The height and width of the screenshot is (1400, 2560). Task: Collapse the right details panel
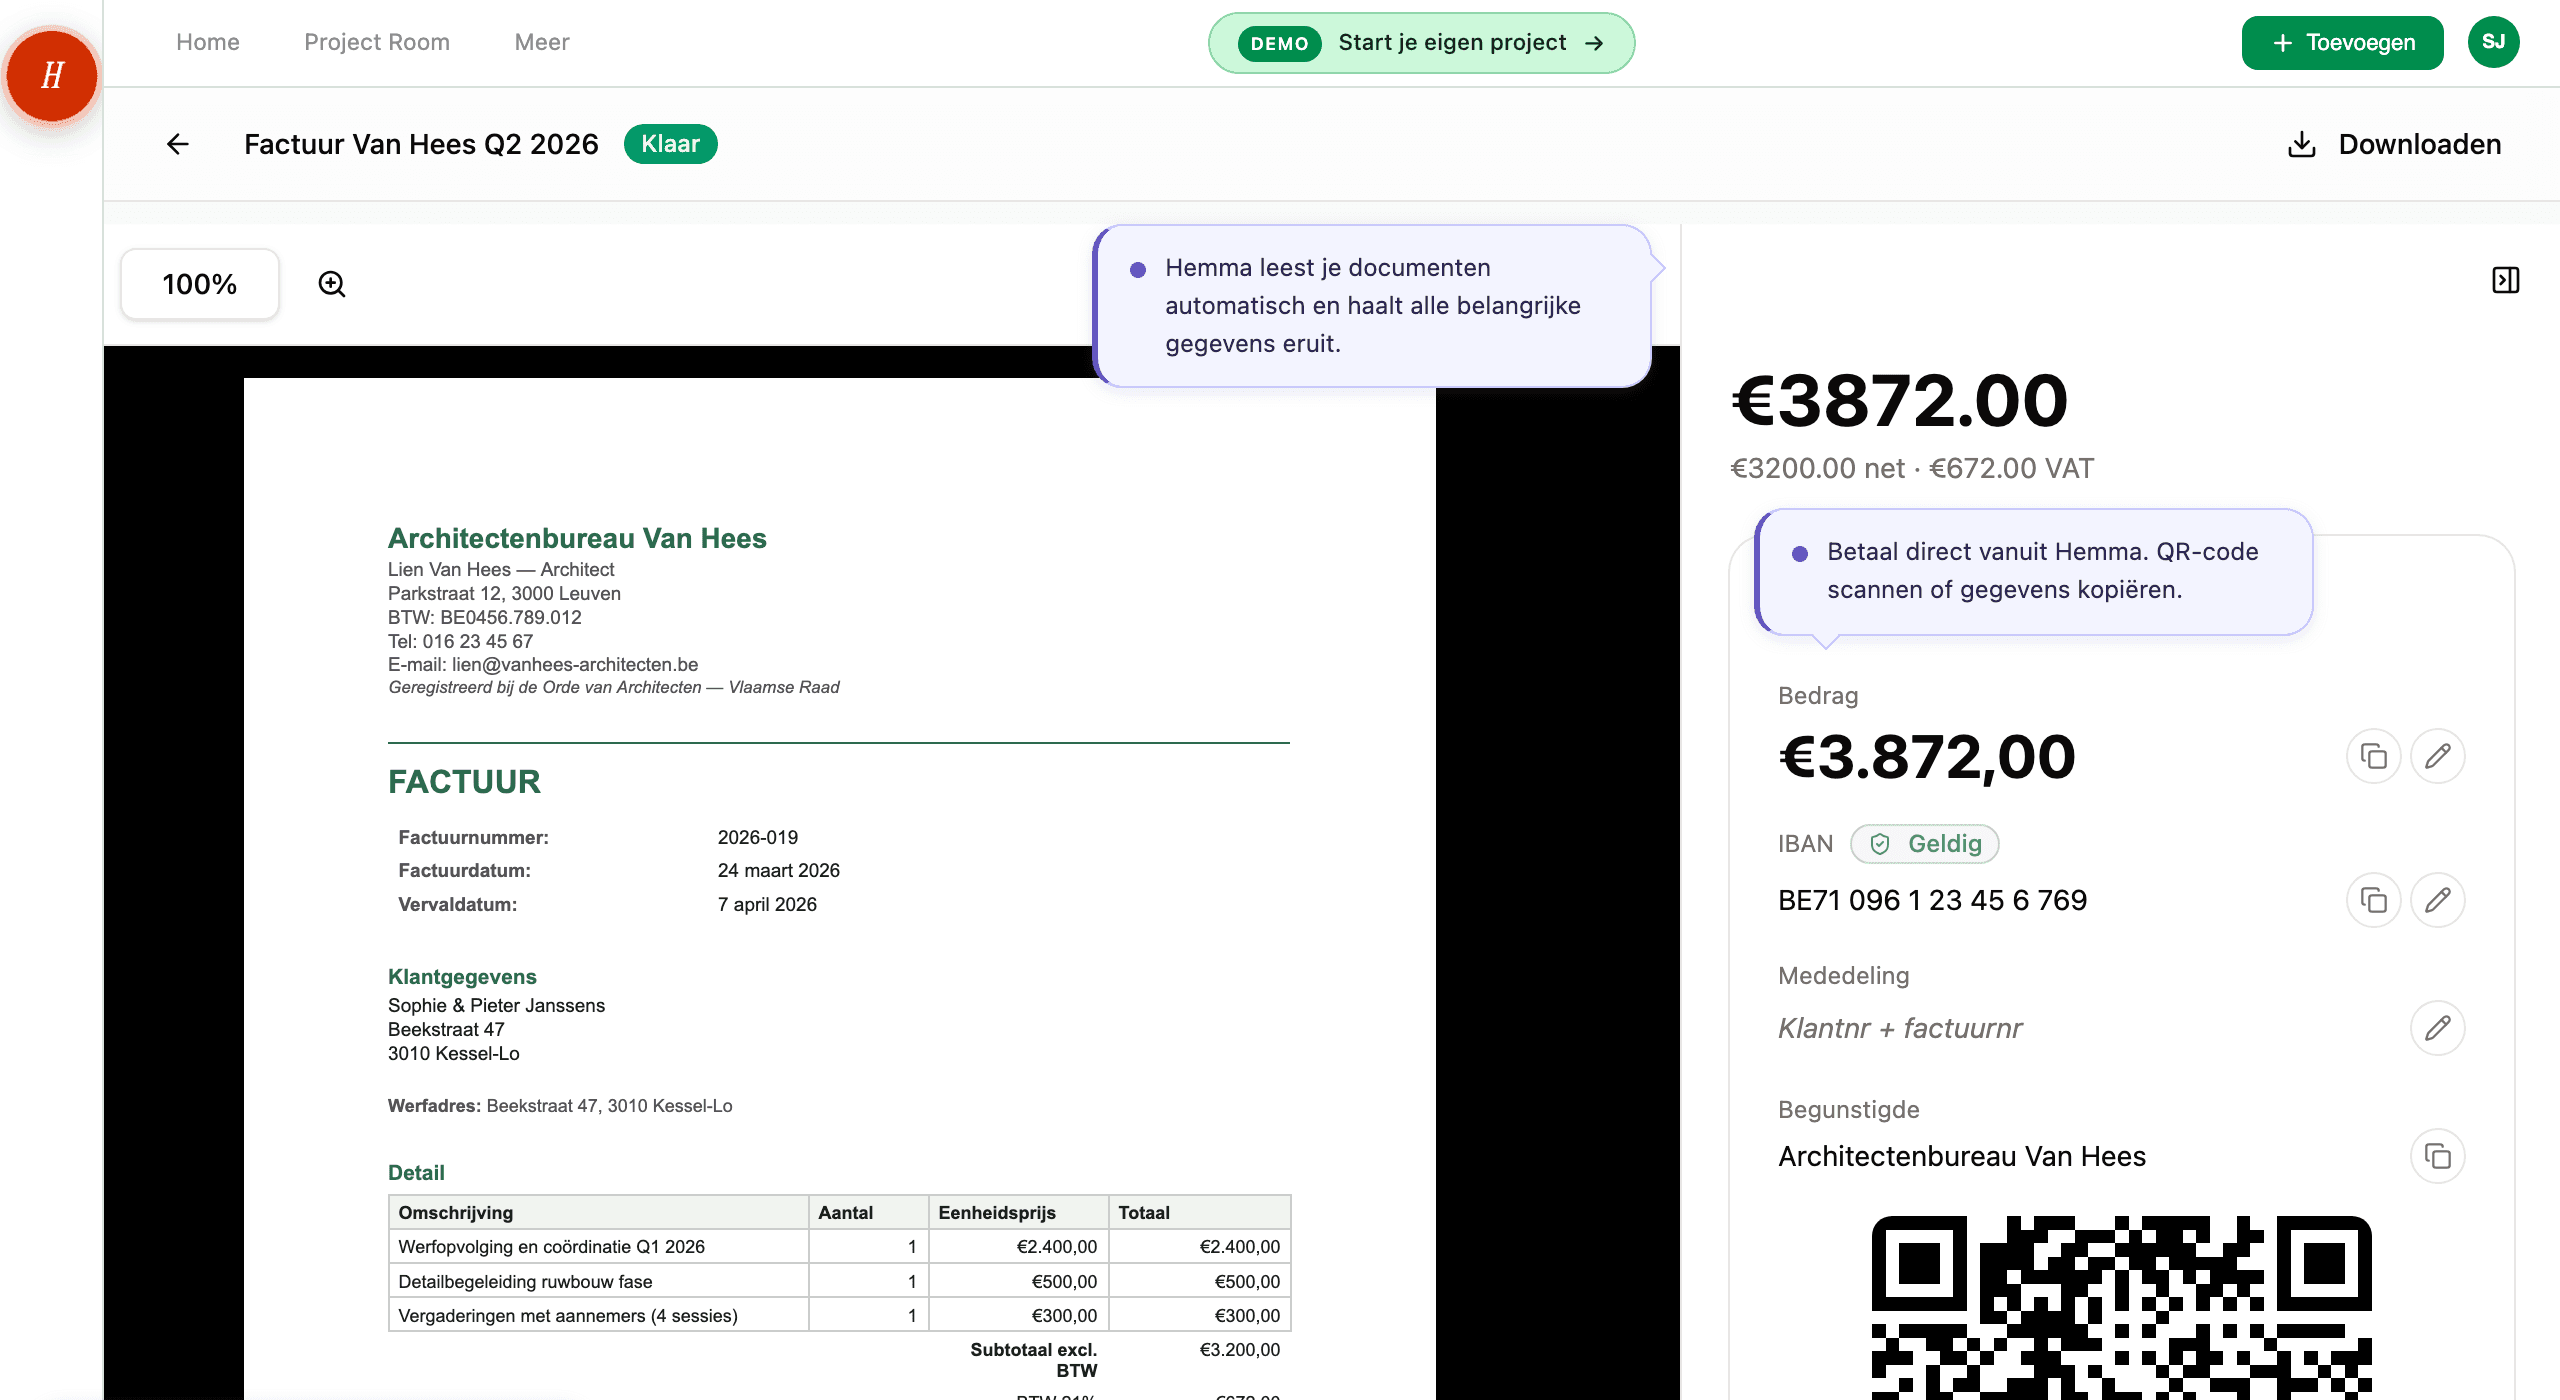click(x=2505, y=280)
